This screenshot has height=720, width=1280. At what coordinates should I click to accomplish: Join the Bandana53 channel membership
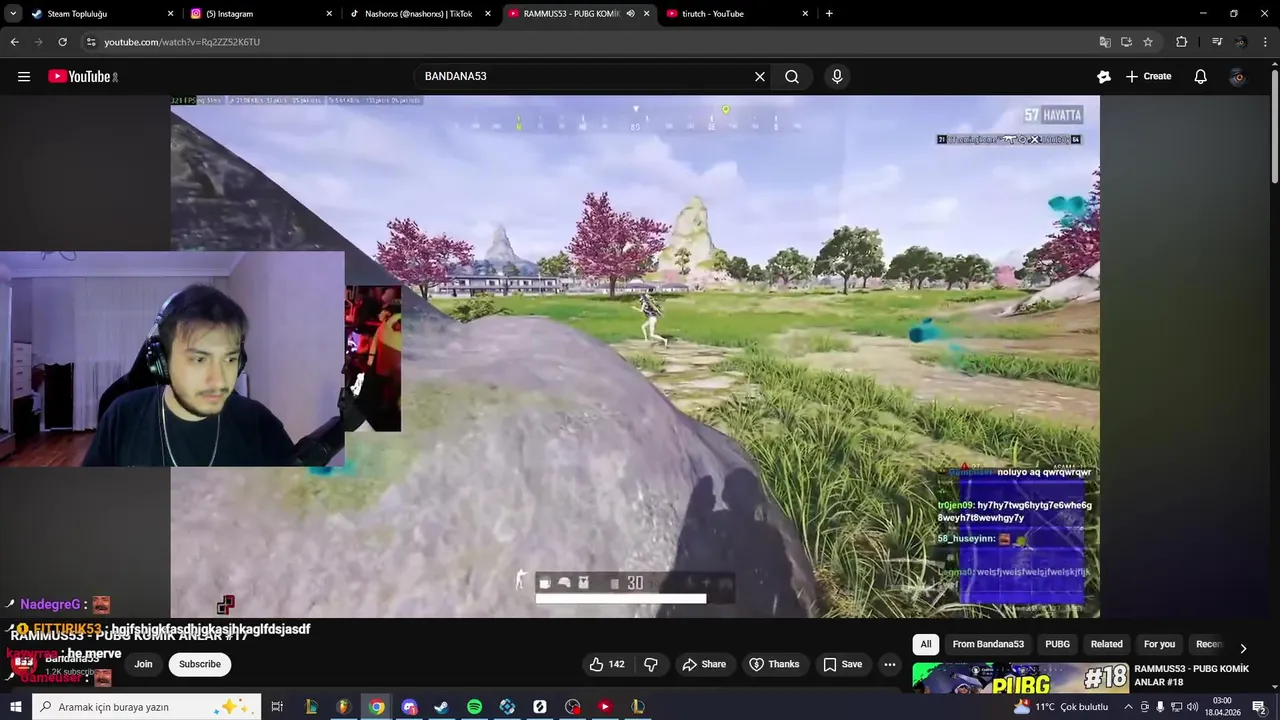point(144,664)
